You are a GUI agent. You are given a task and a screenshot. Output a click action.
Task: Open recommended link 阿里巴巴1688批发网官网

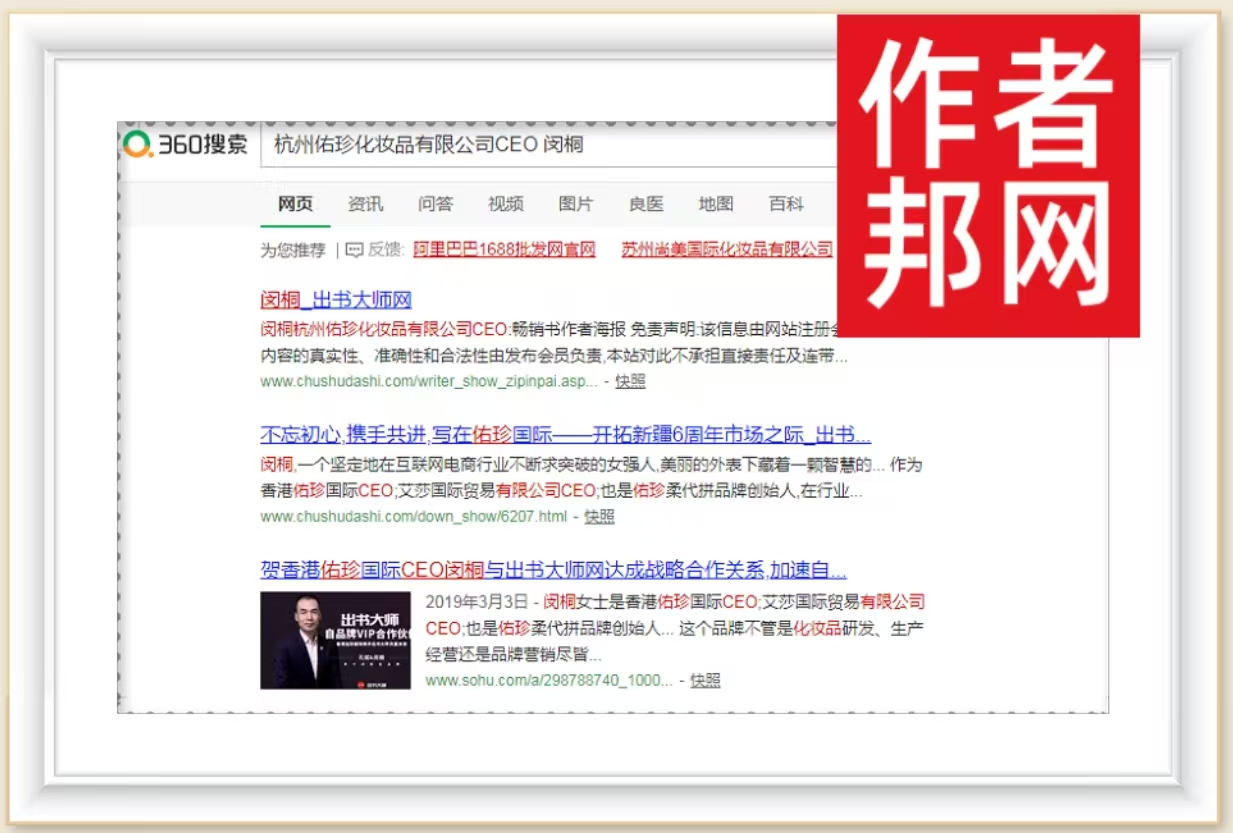point(504,250)
